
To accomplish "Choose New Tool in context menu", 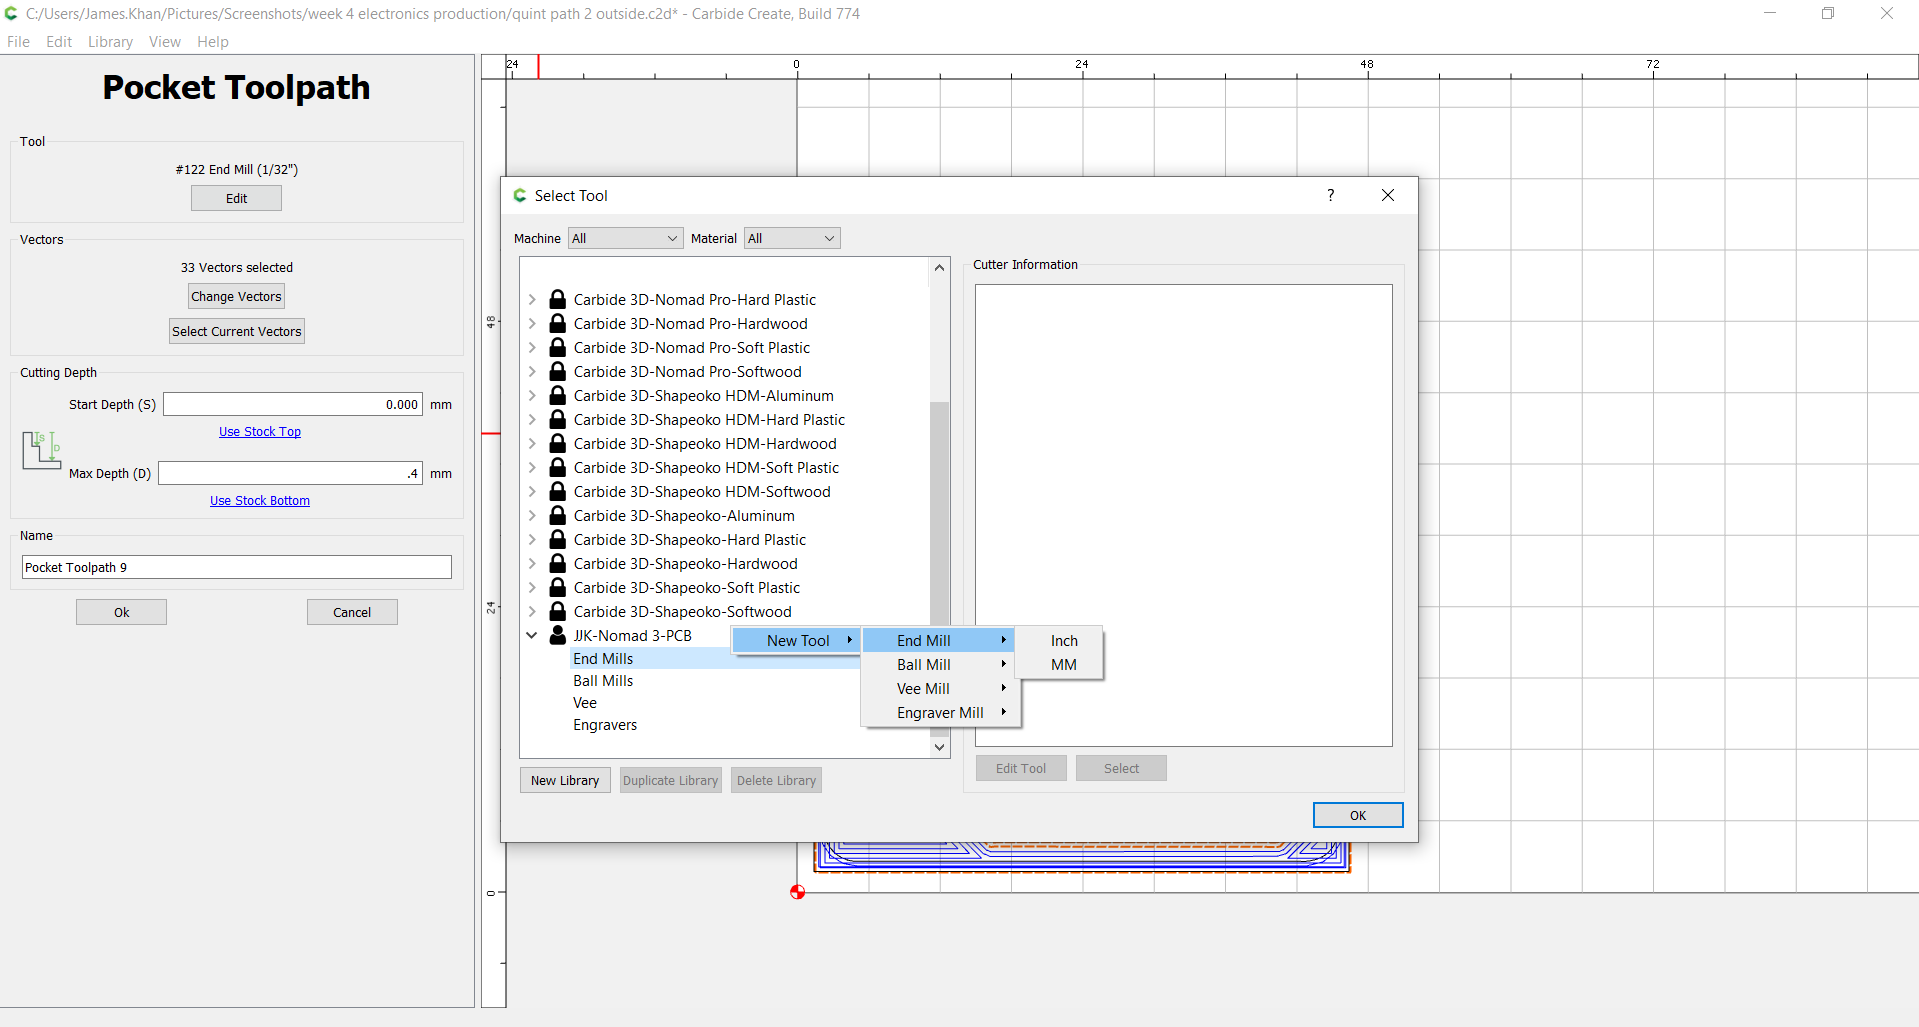I will point(797,640).
